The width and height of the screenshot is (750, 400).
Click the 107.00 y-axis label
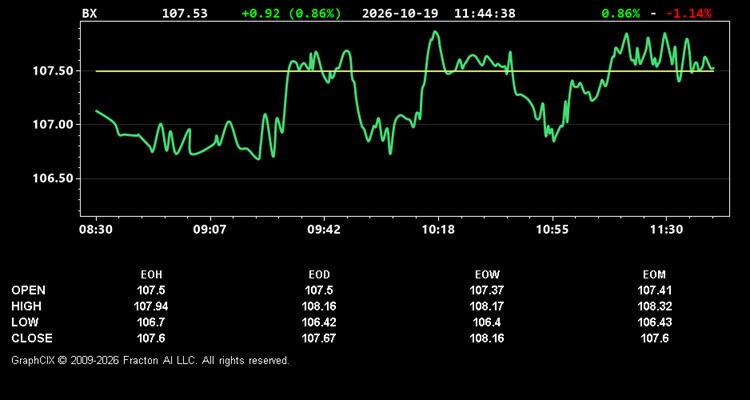(53, 125)
